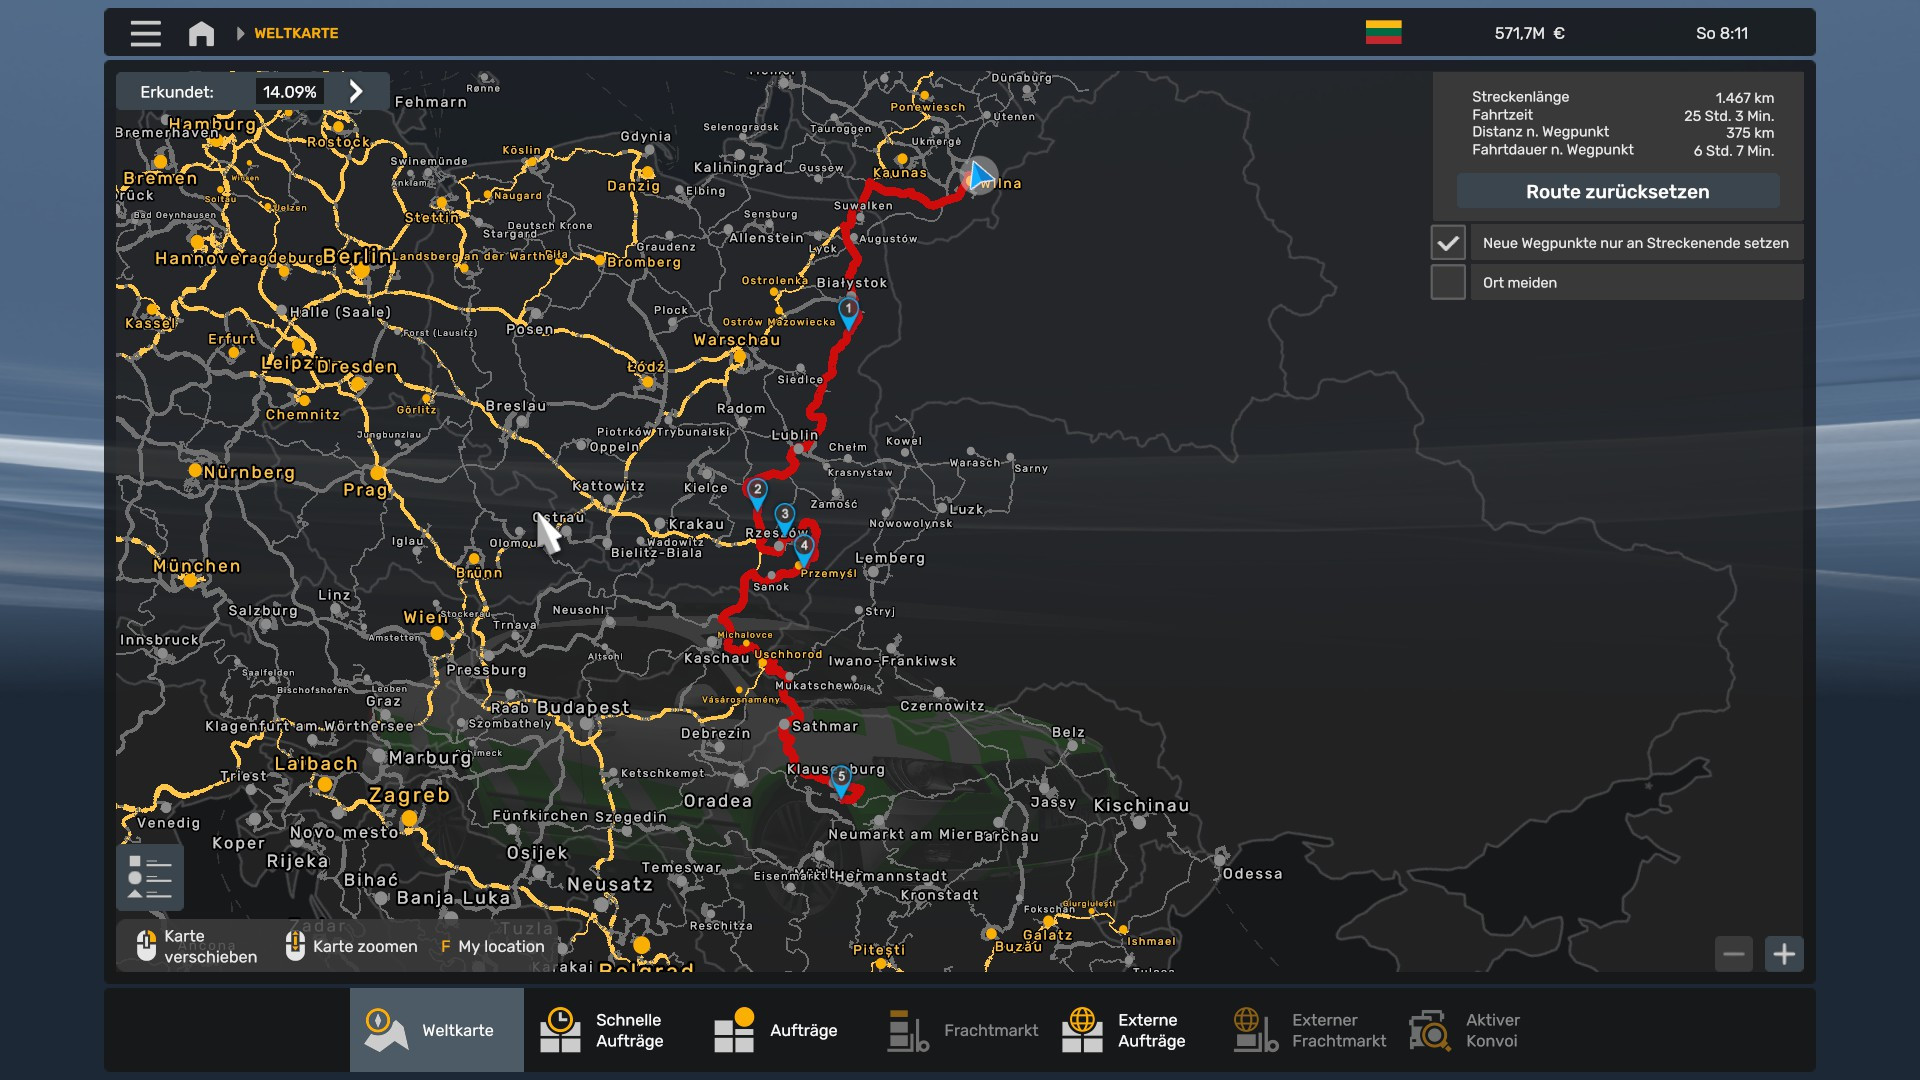The image size is (1920, 1080).
Task: Uncheck new waypoints only at route end
Action: 1448,243
